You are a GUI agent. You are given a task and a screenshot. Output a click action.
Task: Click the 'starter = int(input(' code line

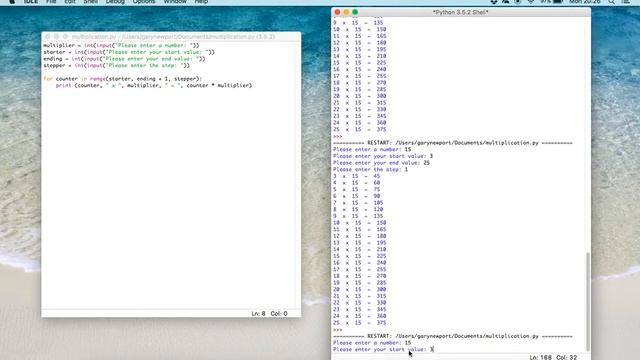pos(129,52)
